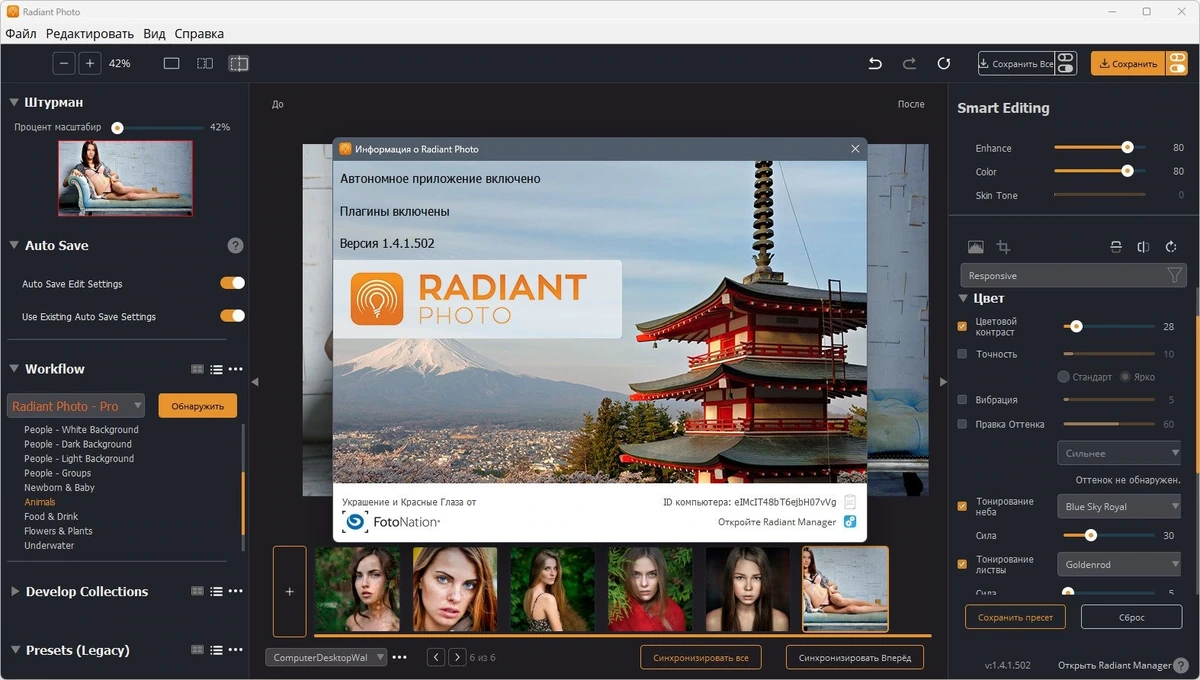Open the Blue Sky Royal dropdown
The image size is (1200, 680).
point(1120,507)
